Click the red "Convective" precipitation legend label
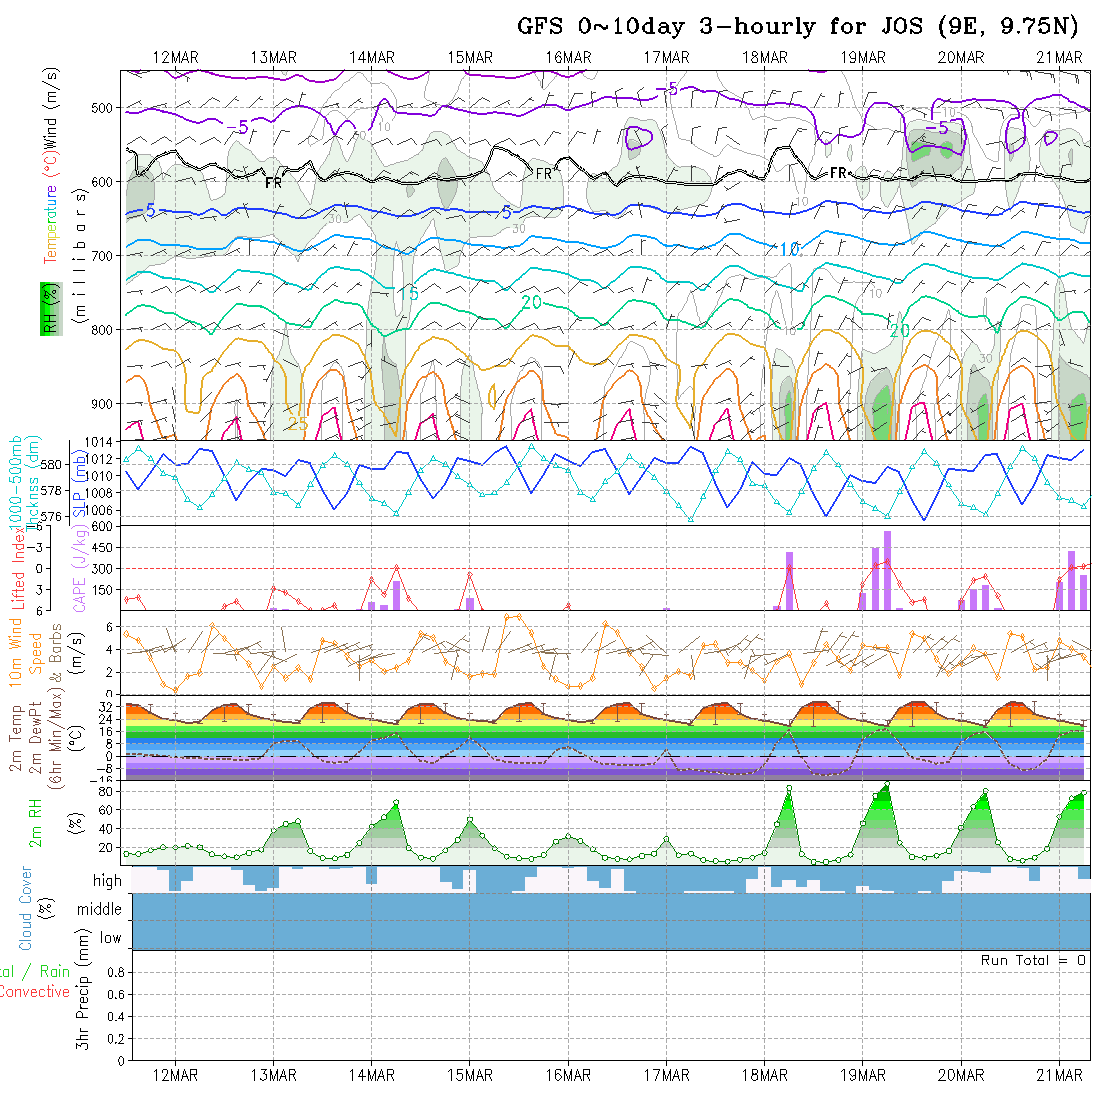This screenshot has height=1100, width=1100. tap(35, 991)
